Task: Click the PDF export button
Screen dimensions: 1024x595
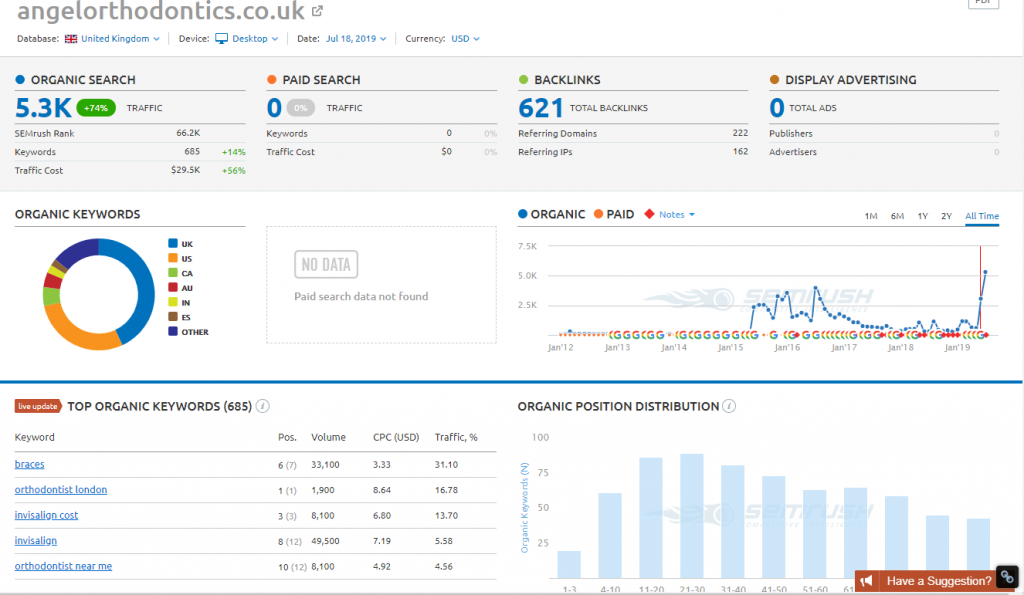Action: tap(983, 3)
